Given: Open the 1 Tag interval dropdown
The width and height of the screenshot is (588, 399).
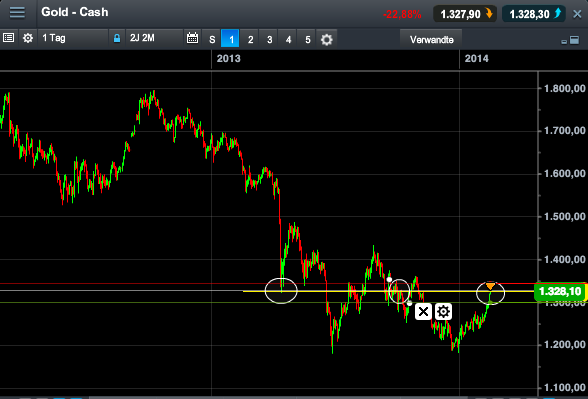Looking at the screenshot, I should click(73, 38).
